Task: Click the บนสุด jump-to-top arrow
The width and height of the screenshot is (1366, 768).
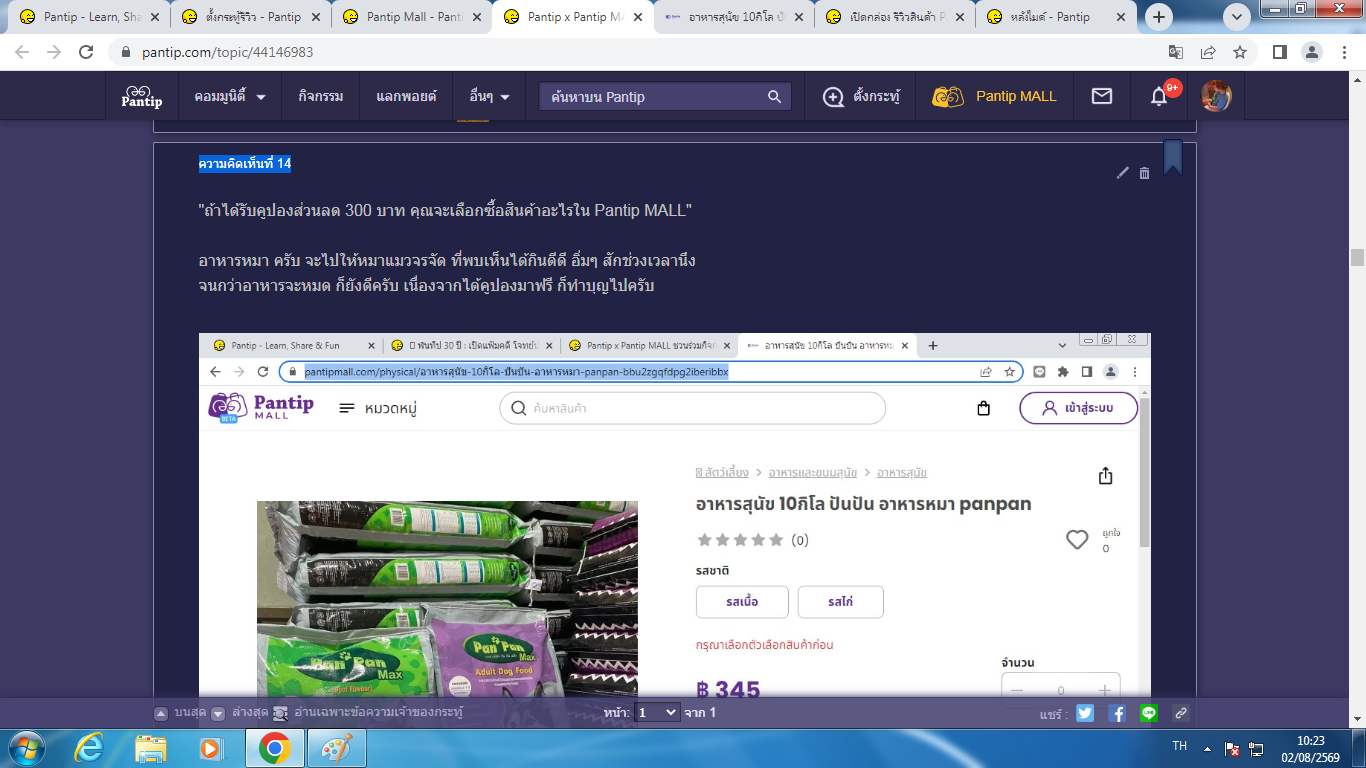Action: click(x=161, y=713)
